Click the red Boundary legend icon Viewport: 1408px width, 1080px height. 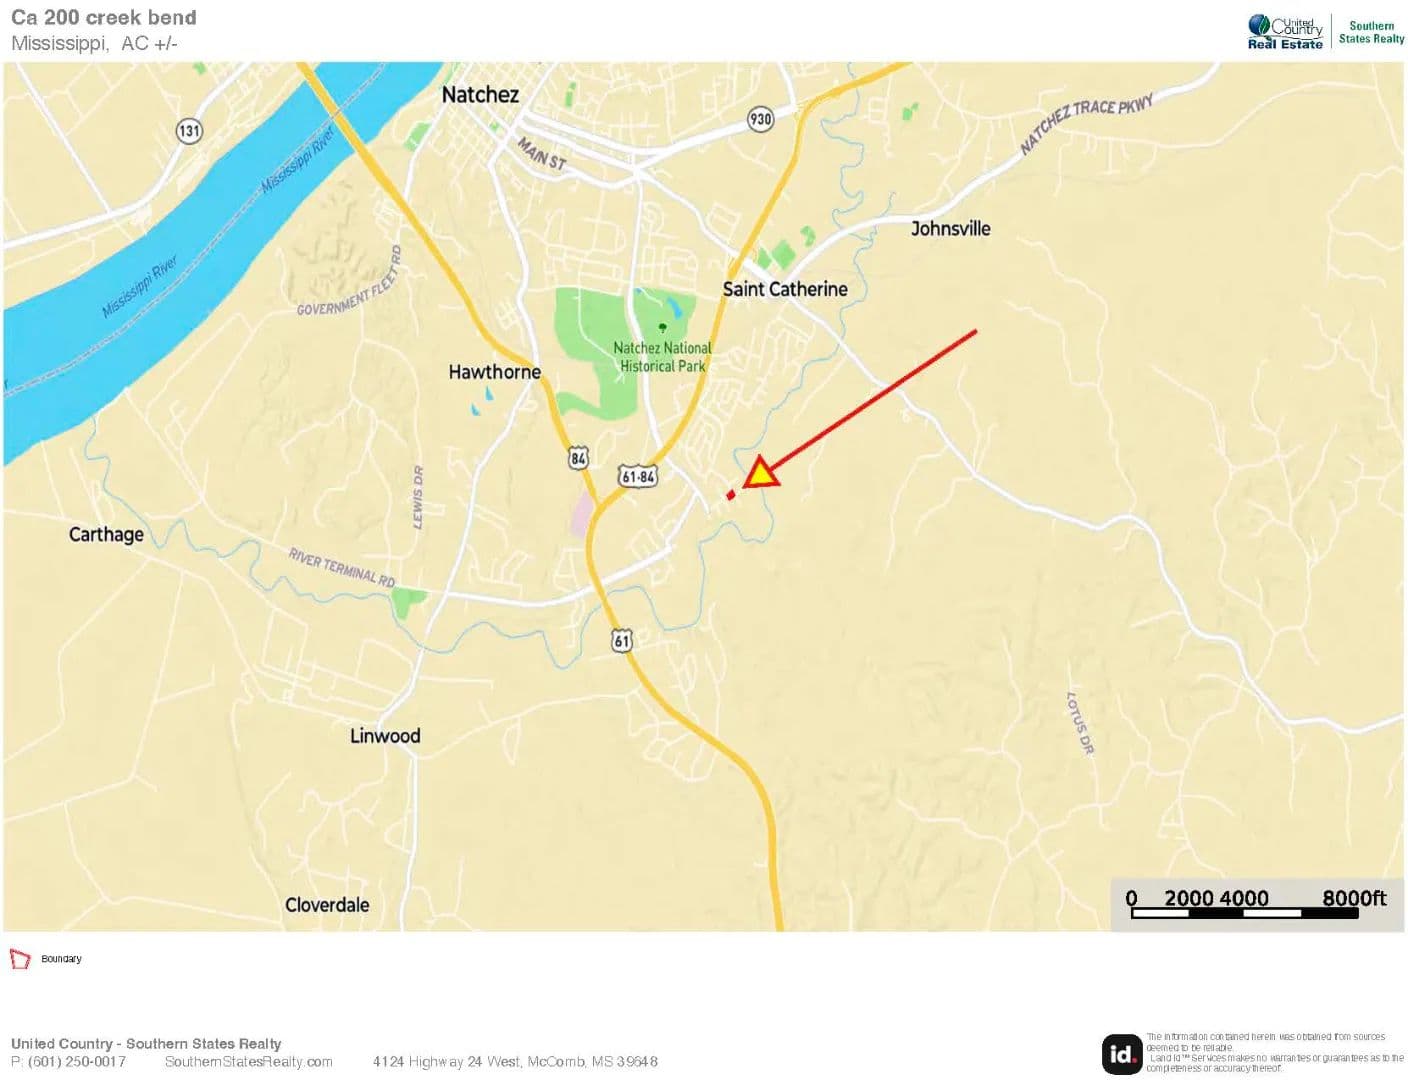20,959
